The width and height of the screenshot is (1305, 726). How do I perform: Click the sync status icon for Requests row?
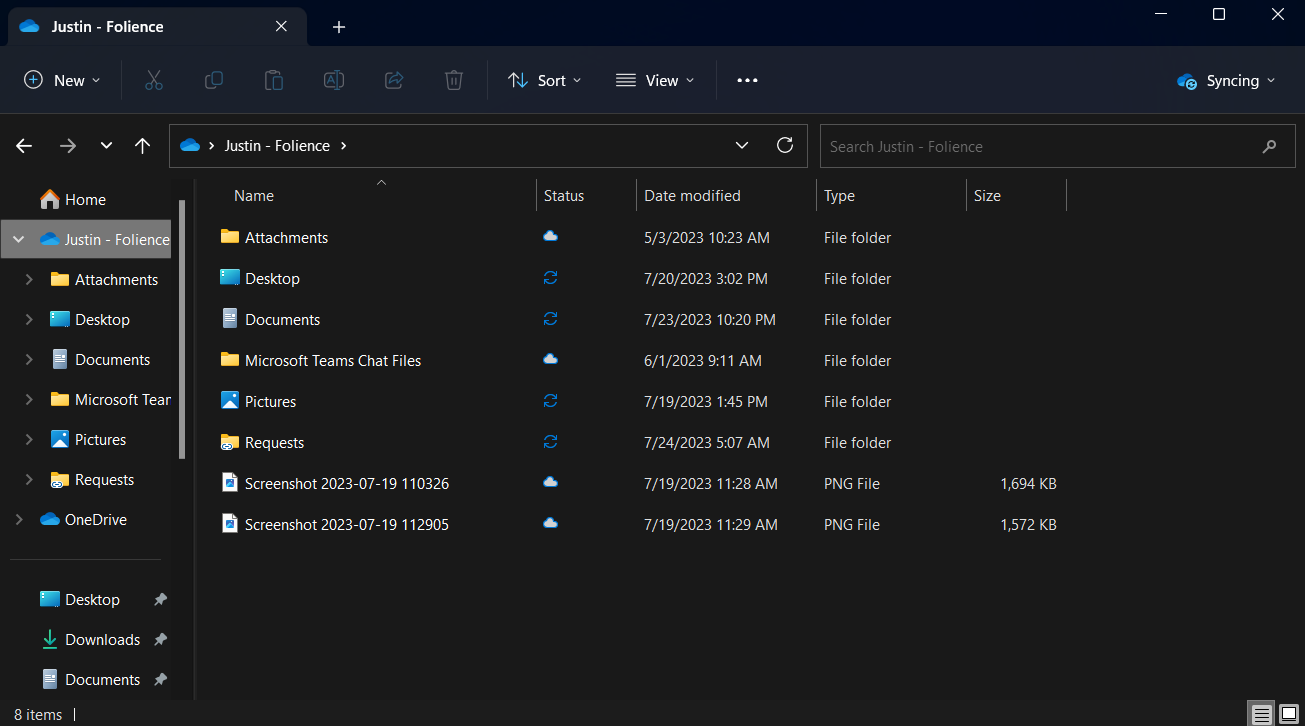550,442
